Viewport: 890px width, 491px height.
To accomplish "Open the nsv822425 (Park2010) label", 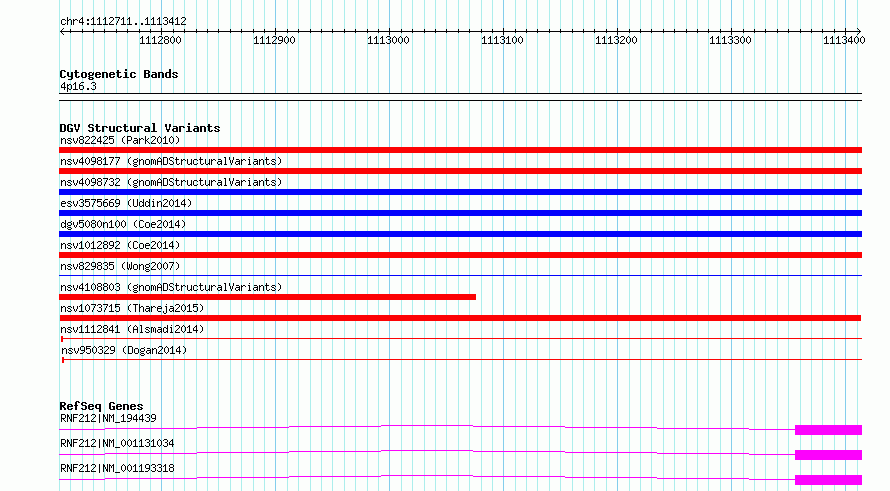I will 120,140.
